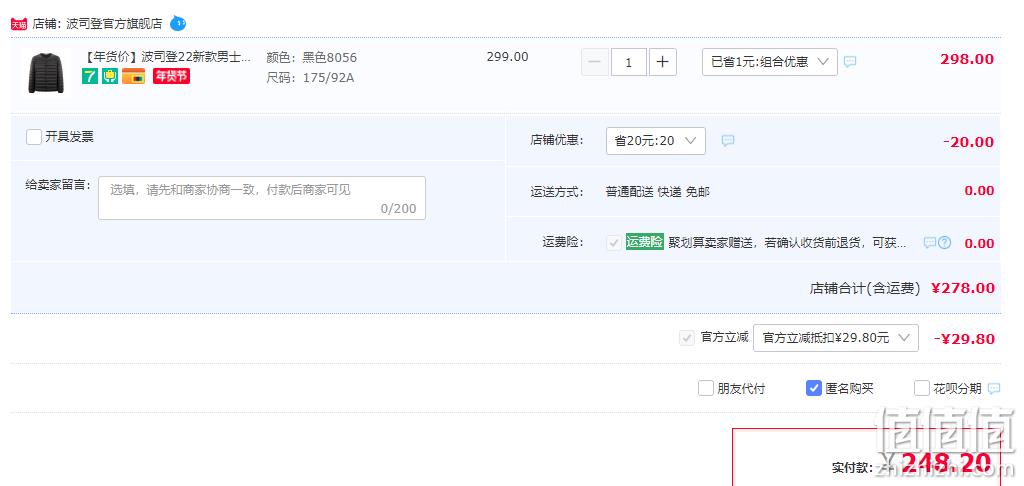This screenshot has width=1024, height=486.
Task: Click the store name 波司登官方旗舰店
Action: pos(114,24)
